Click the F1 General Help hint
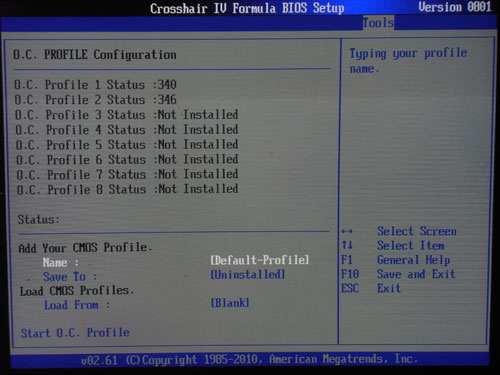The width and height of the screenshot is (500, 375). [396, 260]
